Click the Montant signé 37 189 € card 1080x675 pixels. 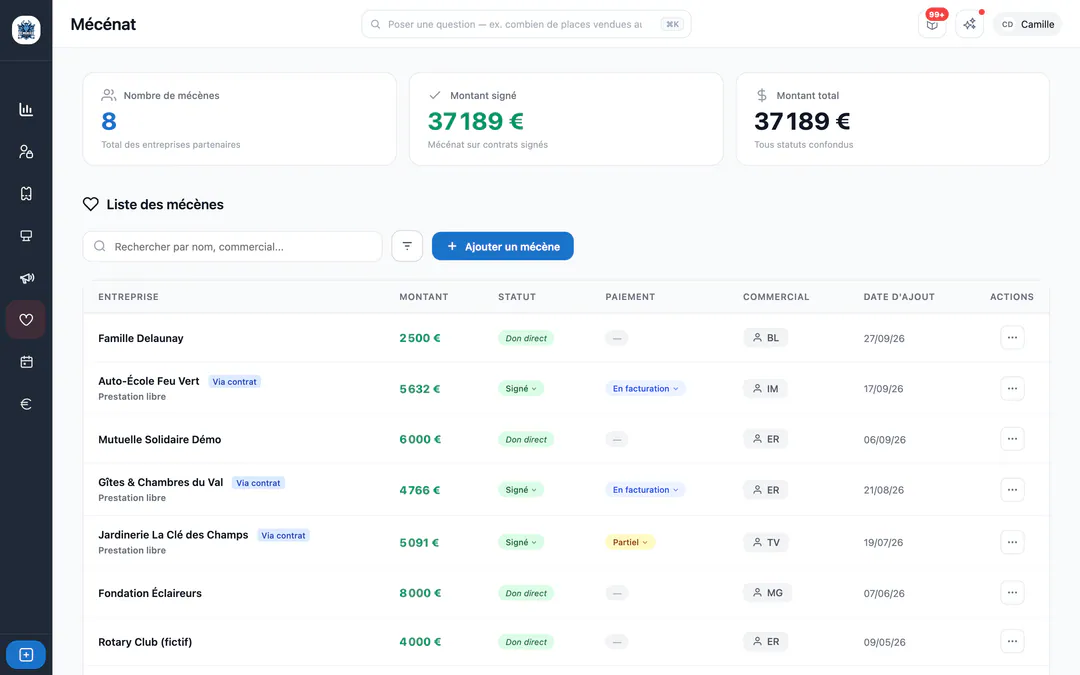click(566, 119)
